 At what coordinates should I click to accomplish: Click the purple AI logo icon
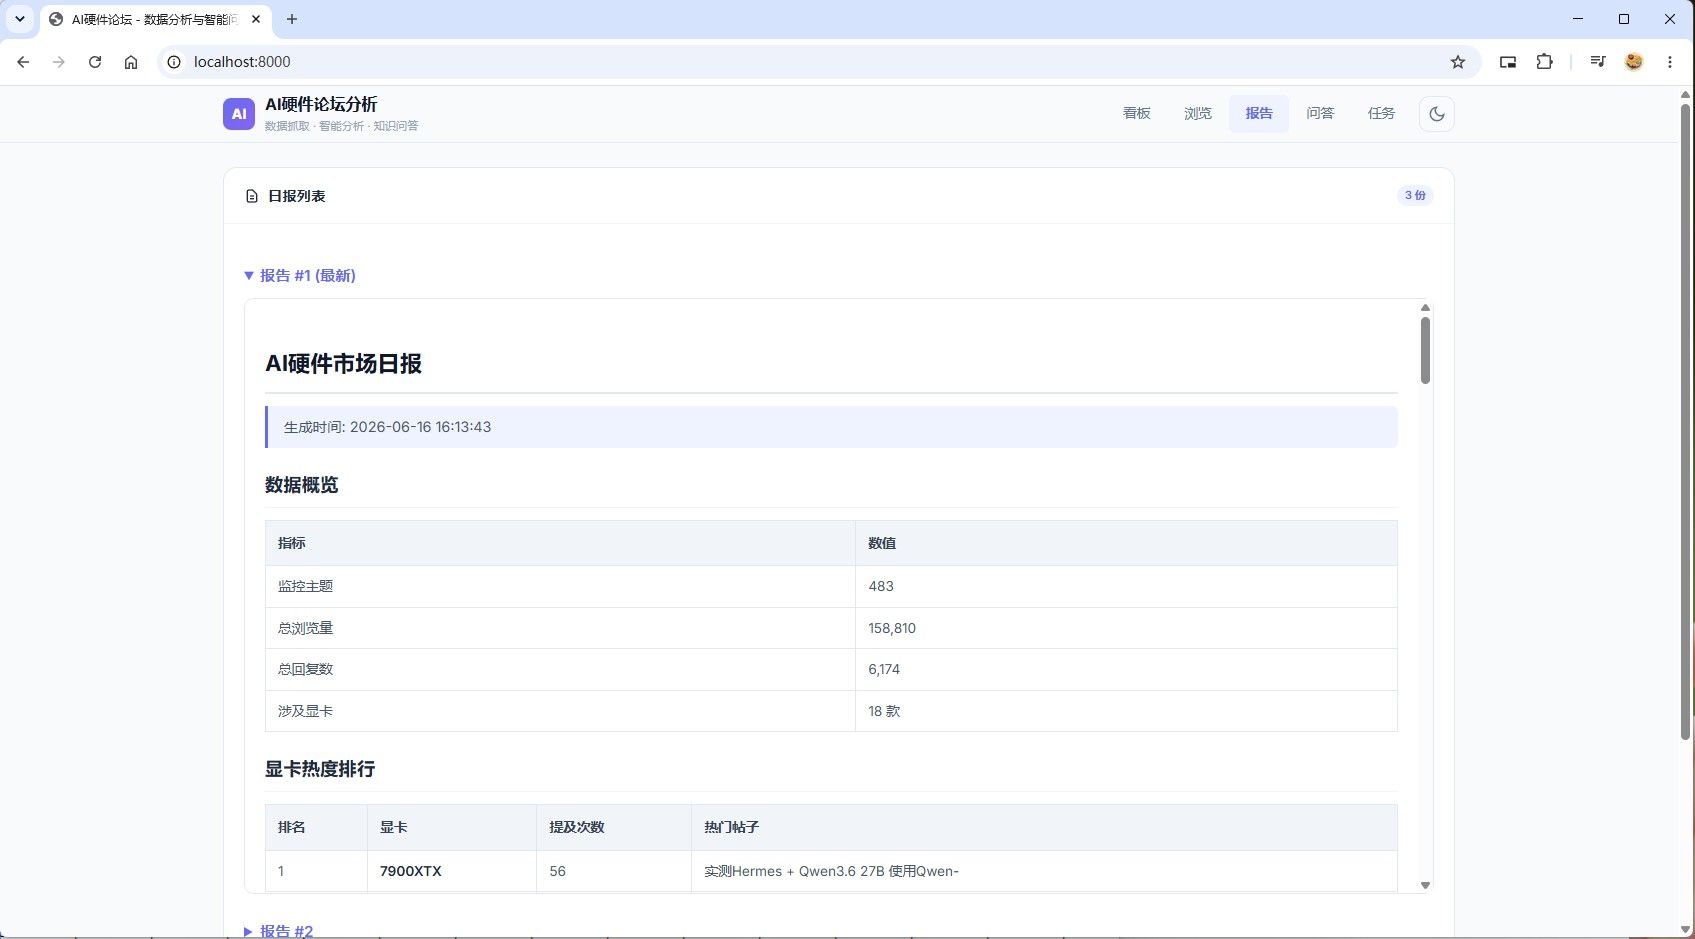pyautogui.click(x=239, y=114)
